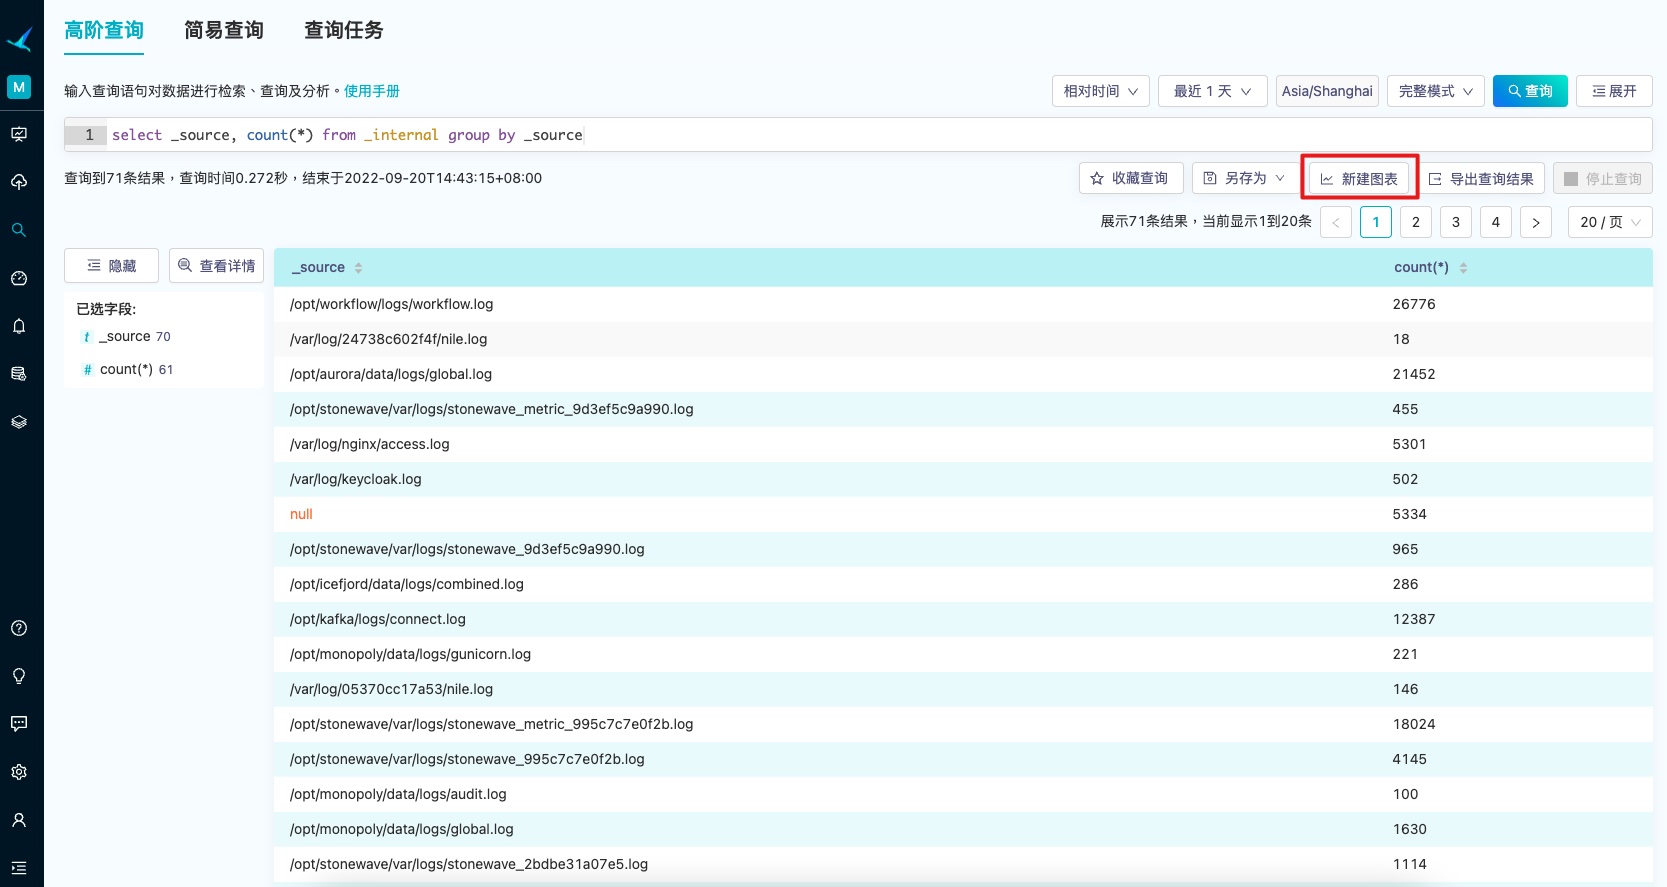Image resolution: width=1667 pixels, height=887 pixels.
Task: Open the monitor dashboard sidebar icon
Action: [19, 134]
